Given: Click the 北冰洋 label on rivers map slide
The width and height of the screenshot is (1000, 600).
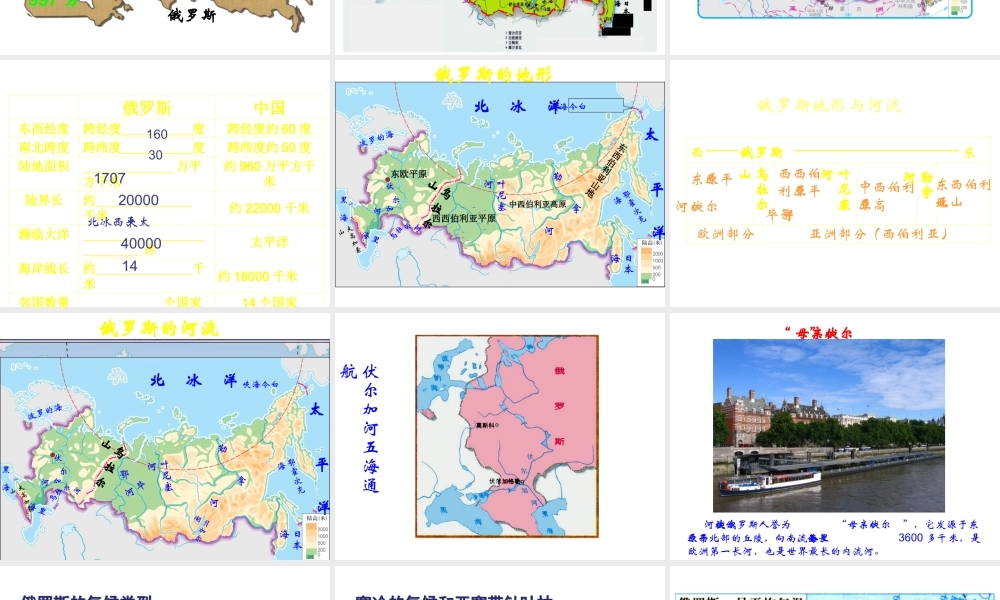Looking at the screenshot, I should pyautogui.click(x=193, y=381).
